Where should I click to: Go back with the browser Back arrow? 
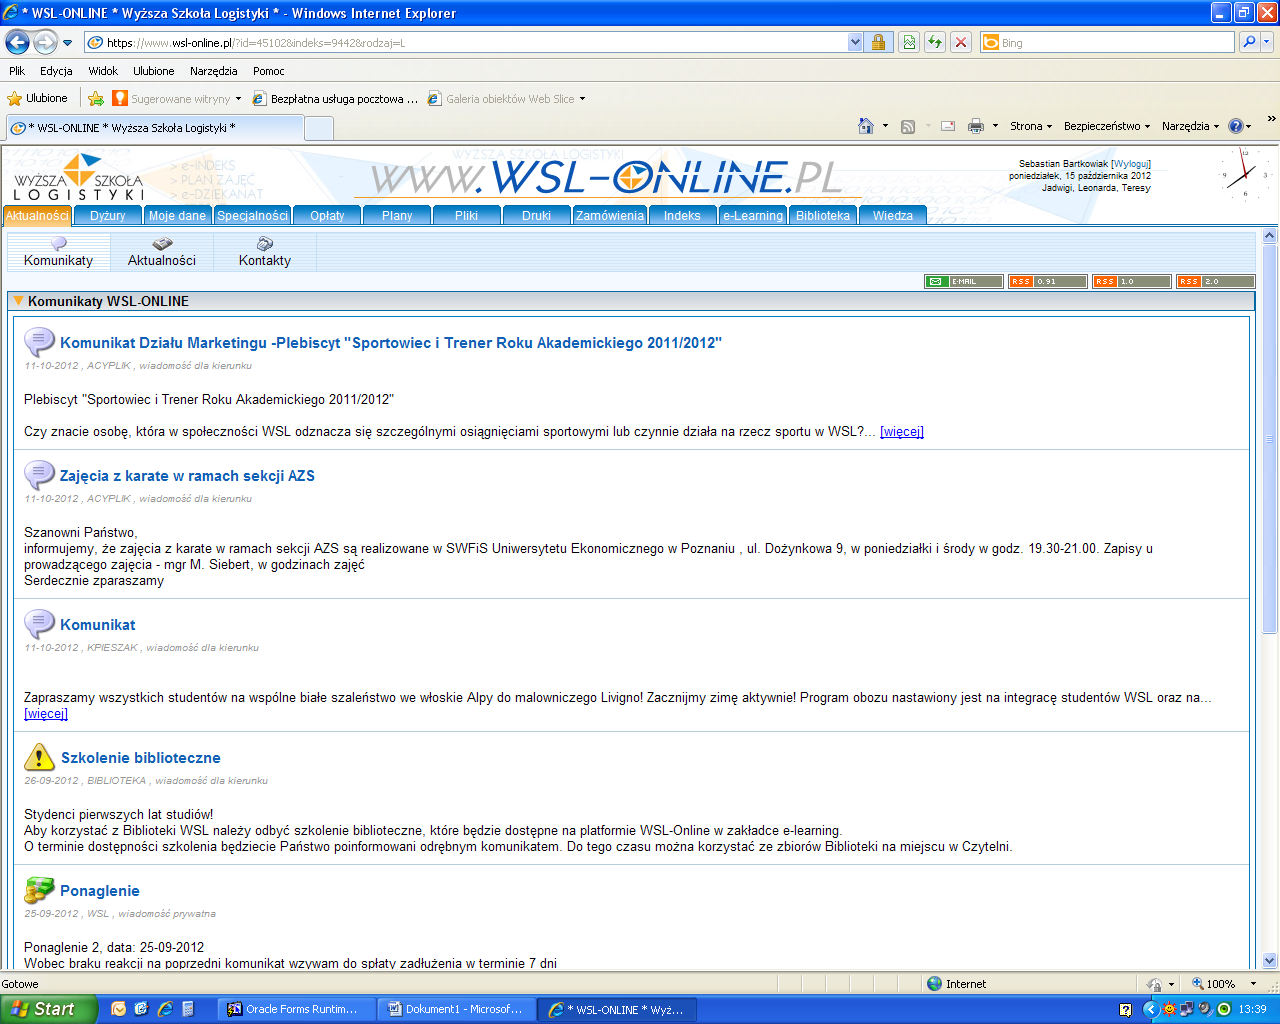pyautogui.click(x=17, y=42)
